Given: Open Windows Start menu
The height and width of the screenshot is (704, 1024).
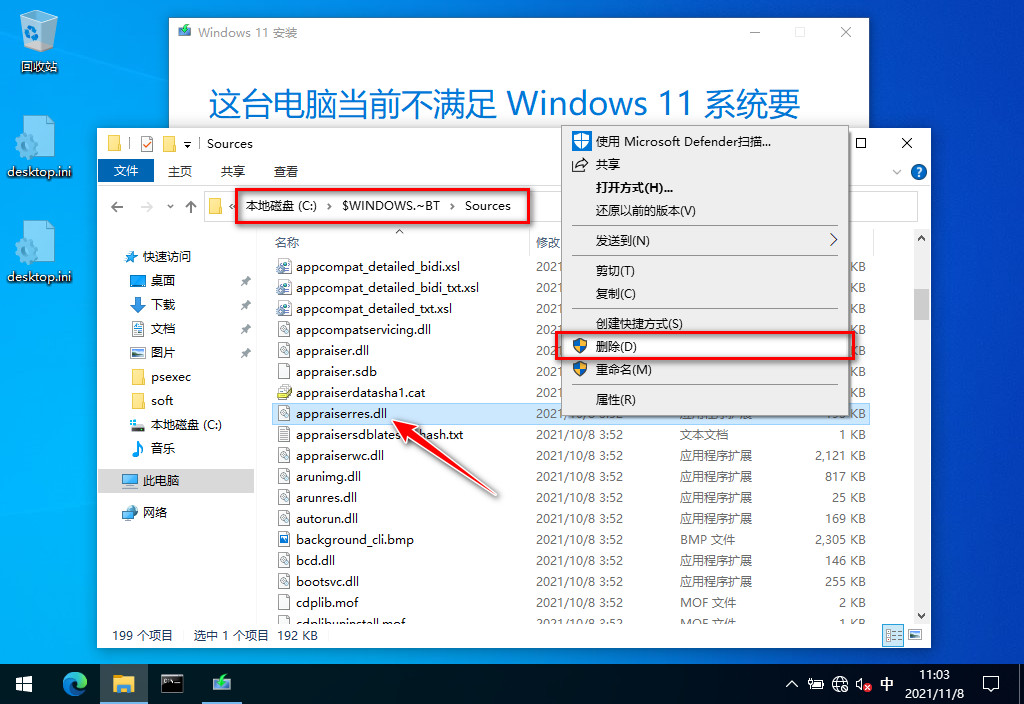Looking at the screenshot, I should coord(24,684).
